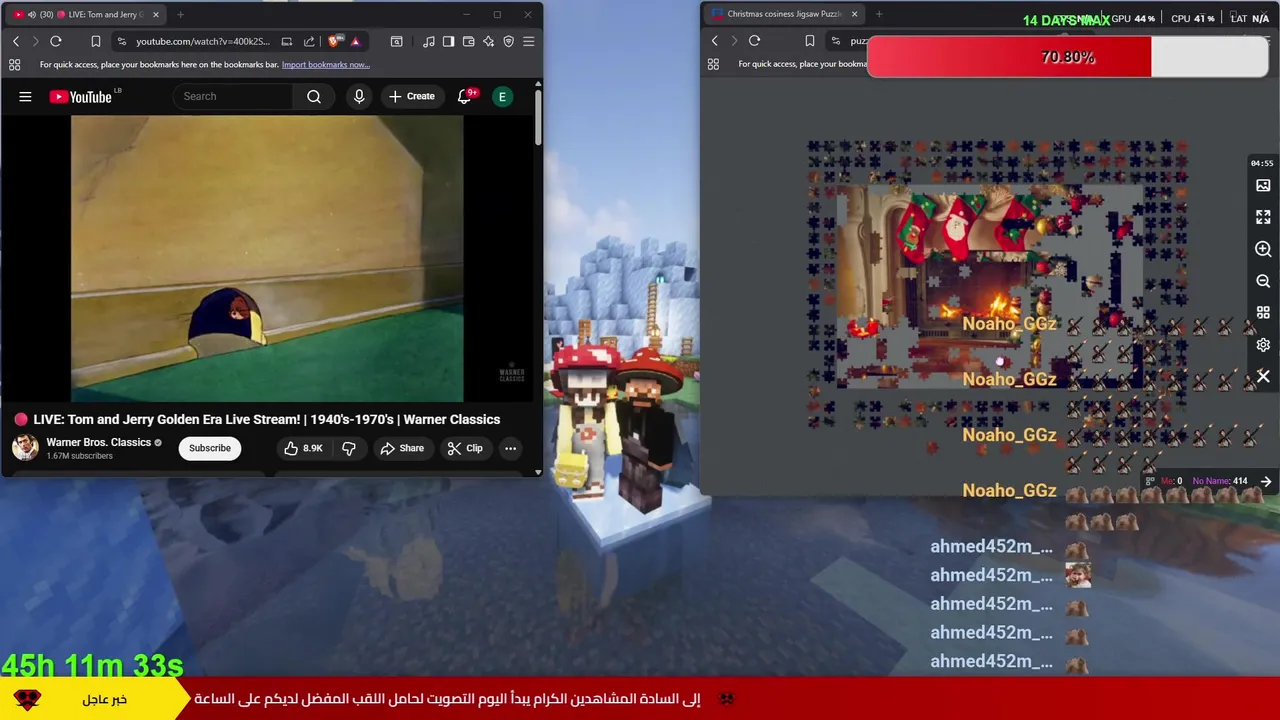1280x720 pixels.
Task: Close the puzzle side toolbar
Action: click(x=1263, y=377)
